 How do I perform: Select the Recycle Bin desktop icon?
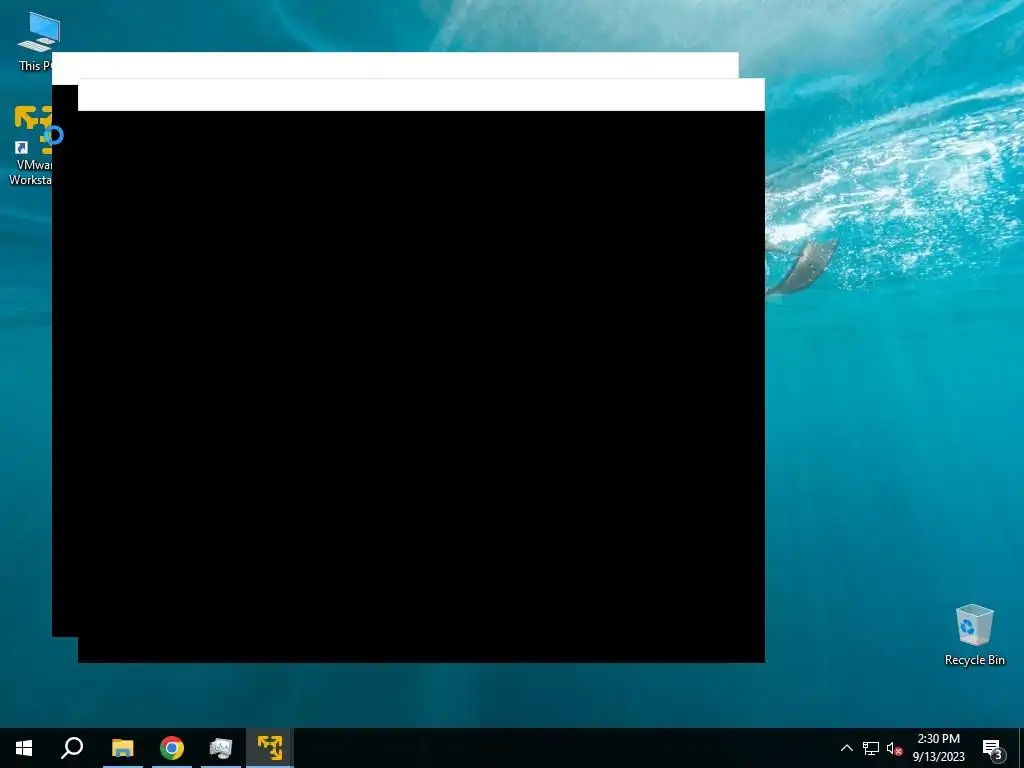974,635
